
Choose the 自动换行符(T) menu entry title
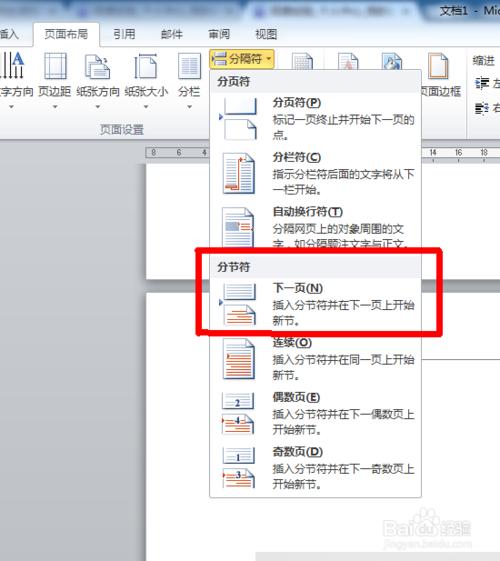pos(308,212)
